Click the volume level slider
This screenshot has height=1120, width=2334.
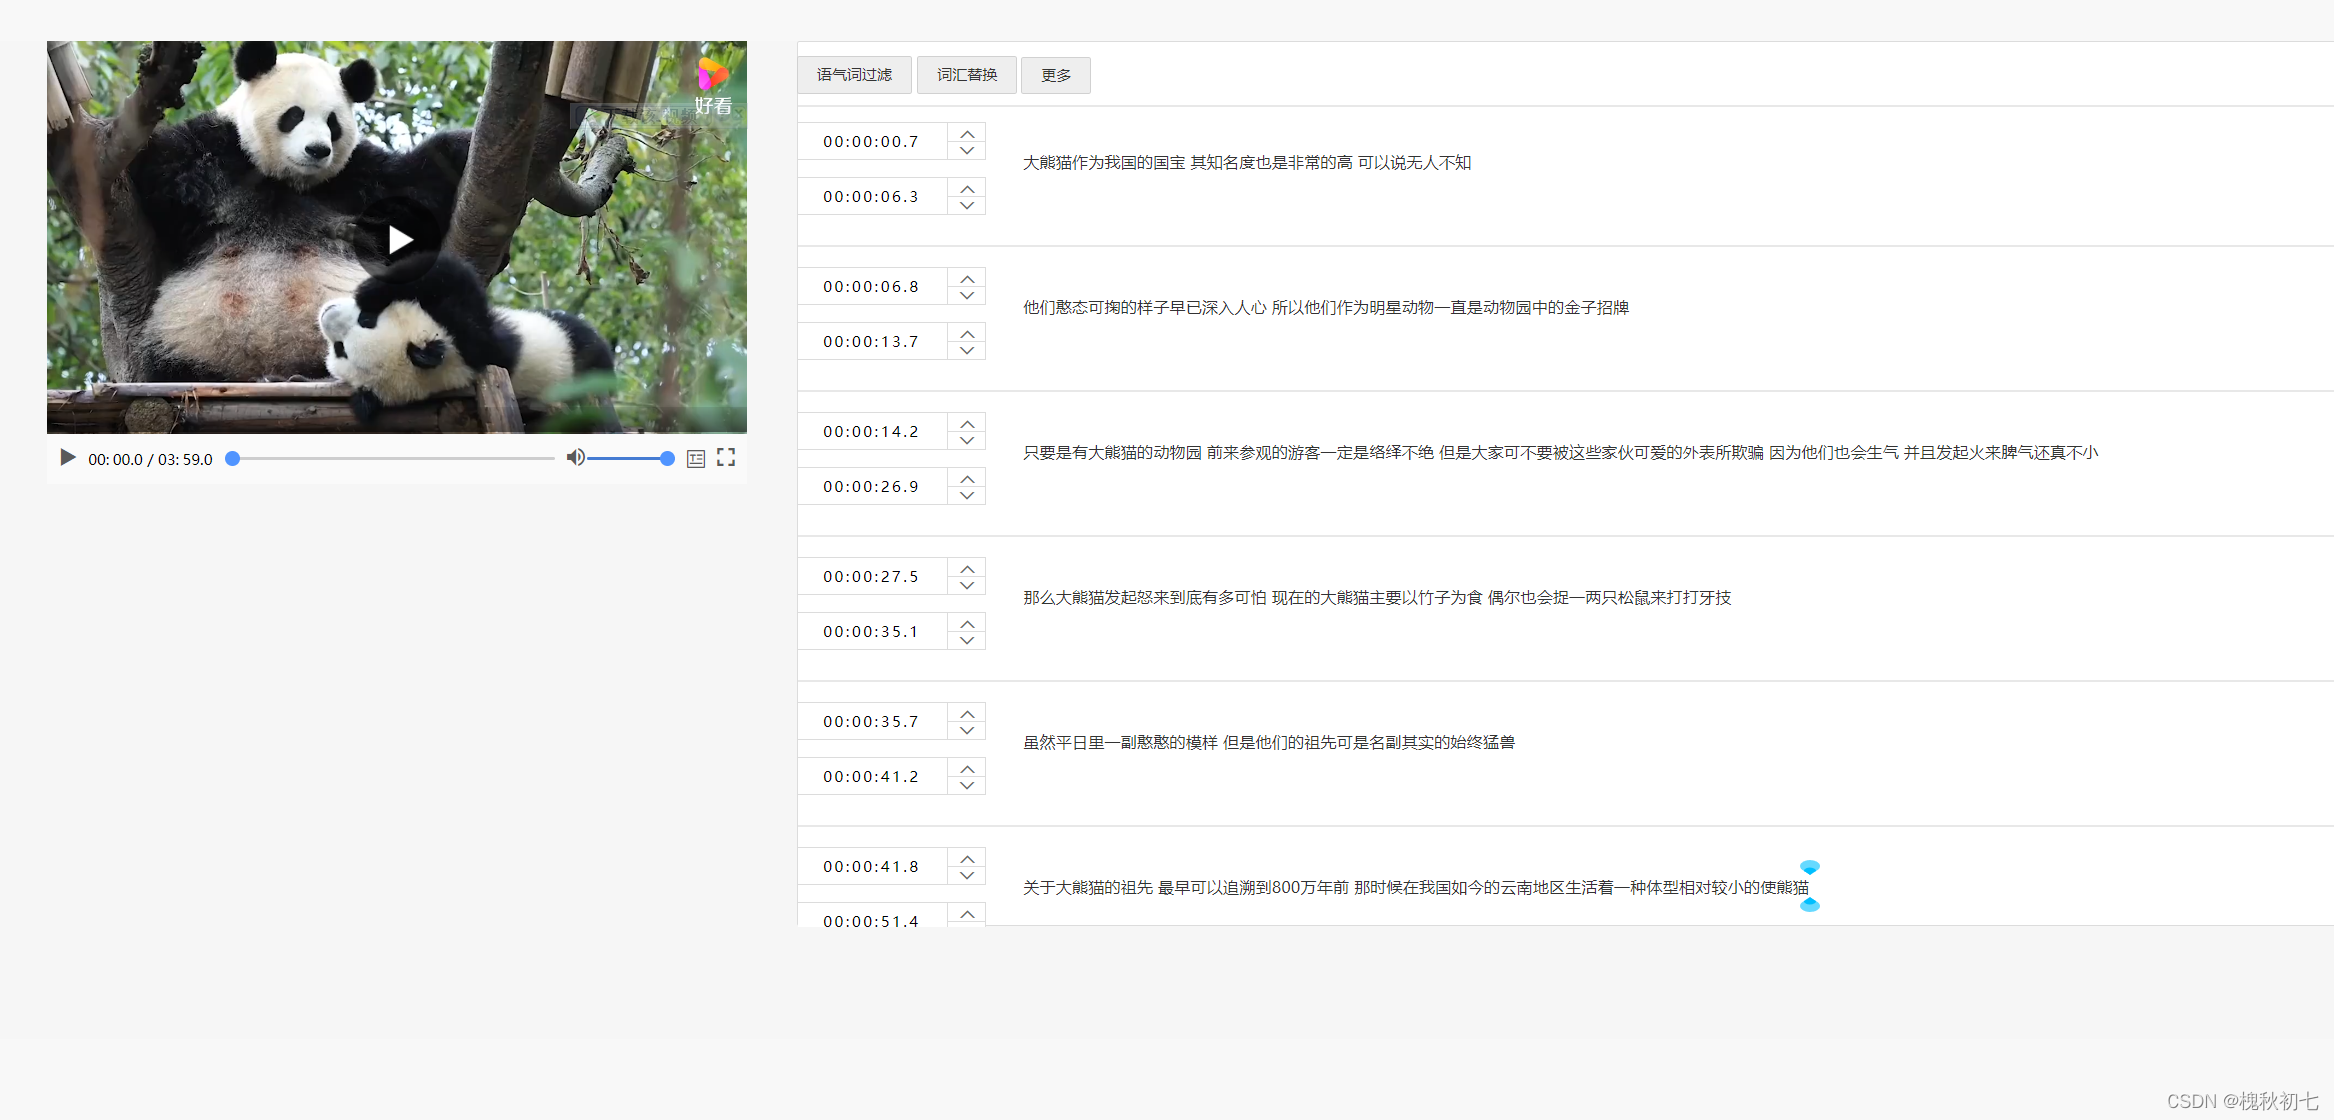(x=628, y=458)
